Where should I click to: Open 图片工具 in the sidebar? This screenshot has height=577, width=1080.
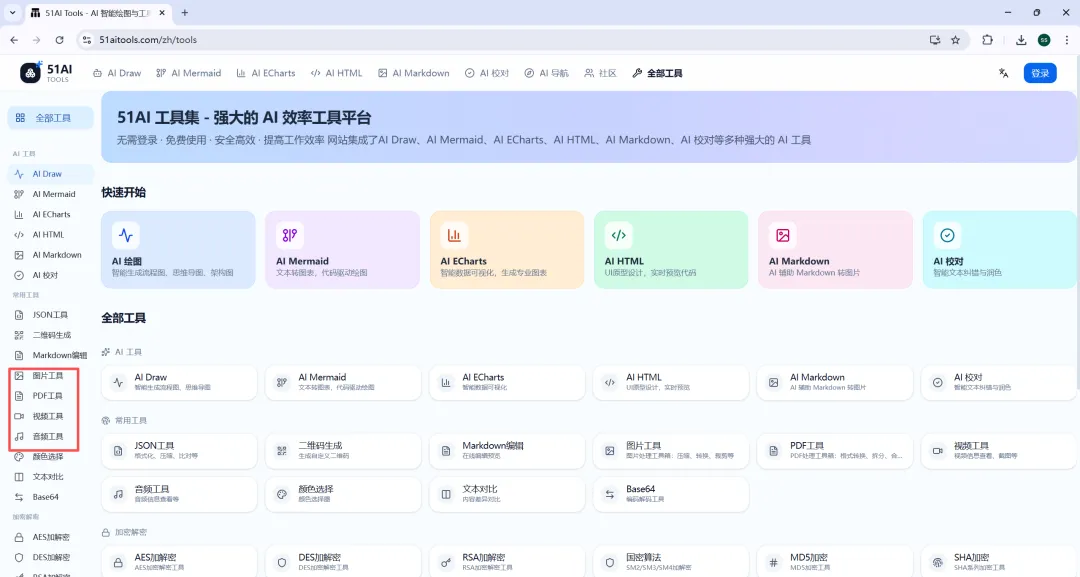[50, 376]
